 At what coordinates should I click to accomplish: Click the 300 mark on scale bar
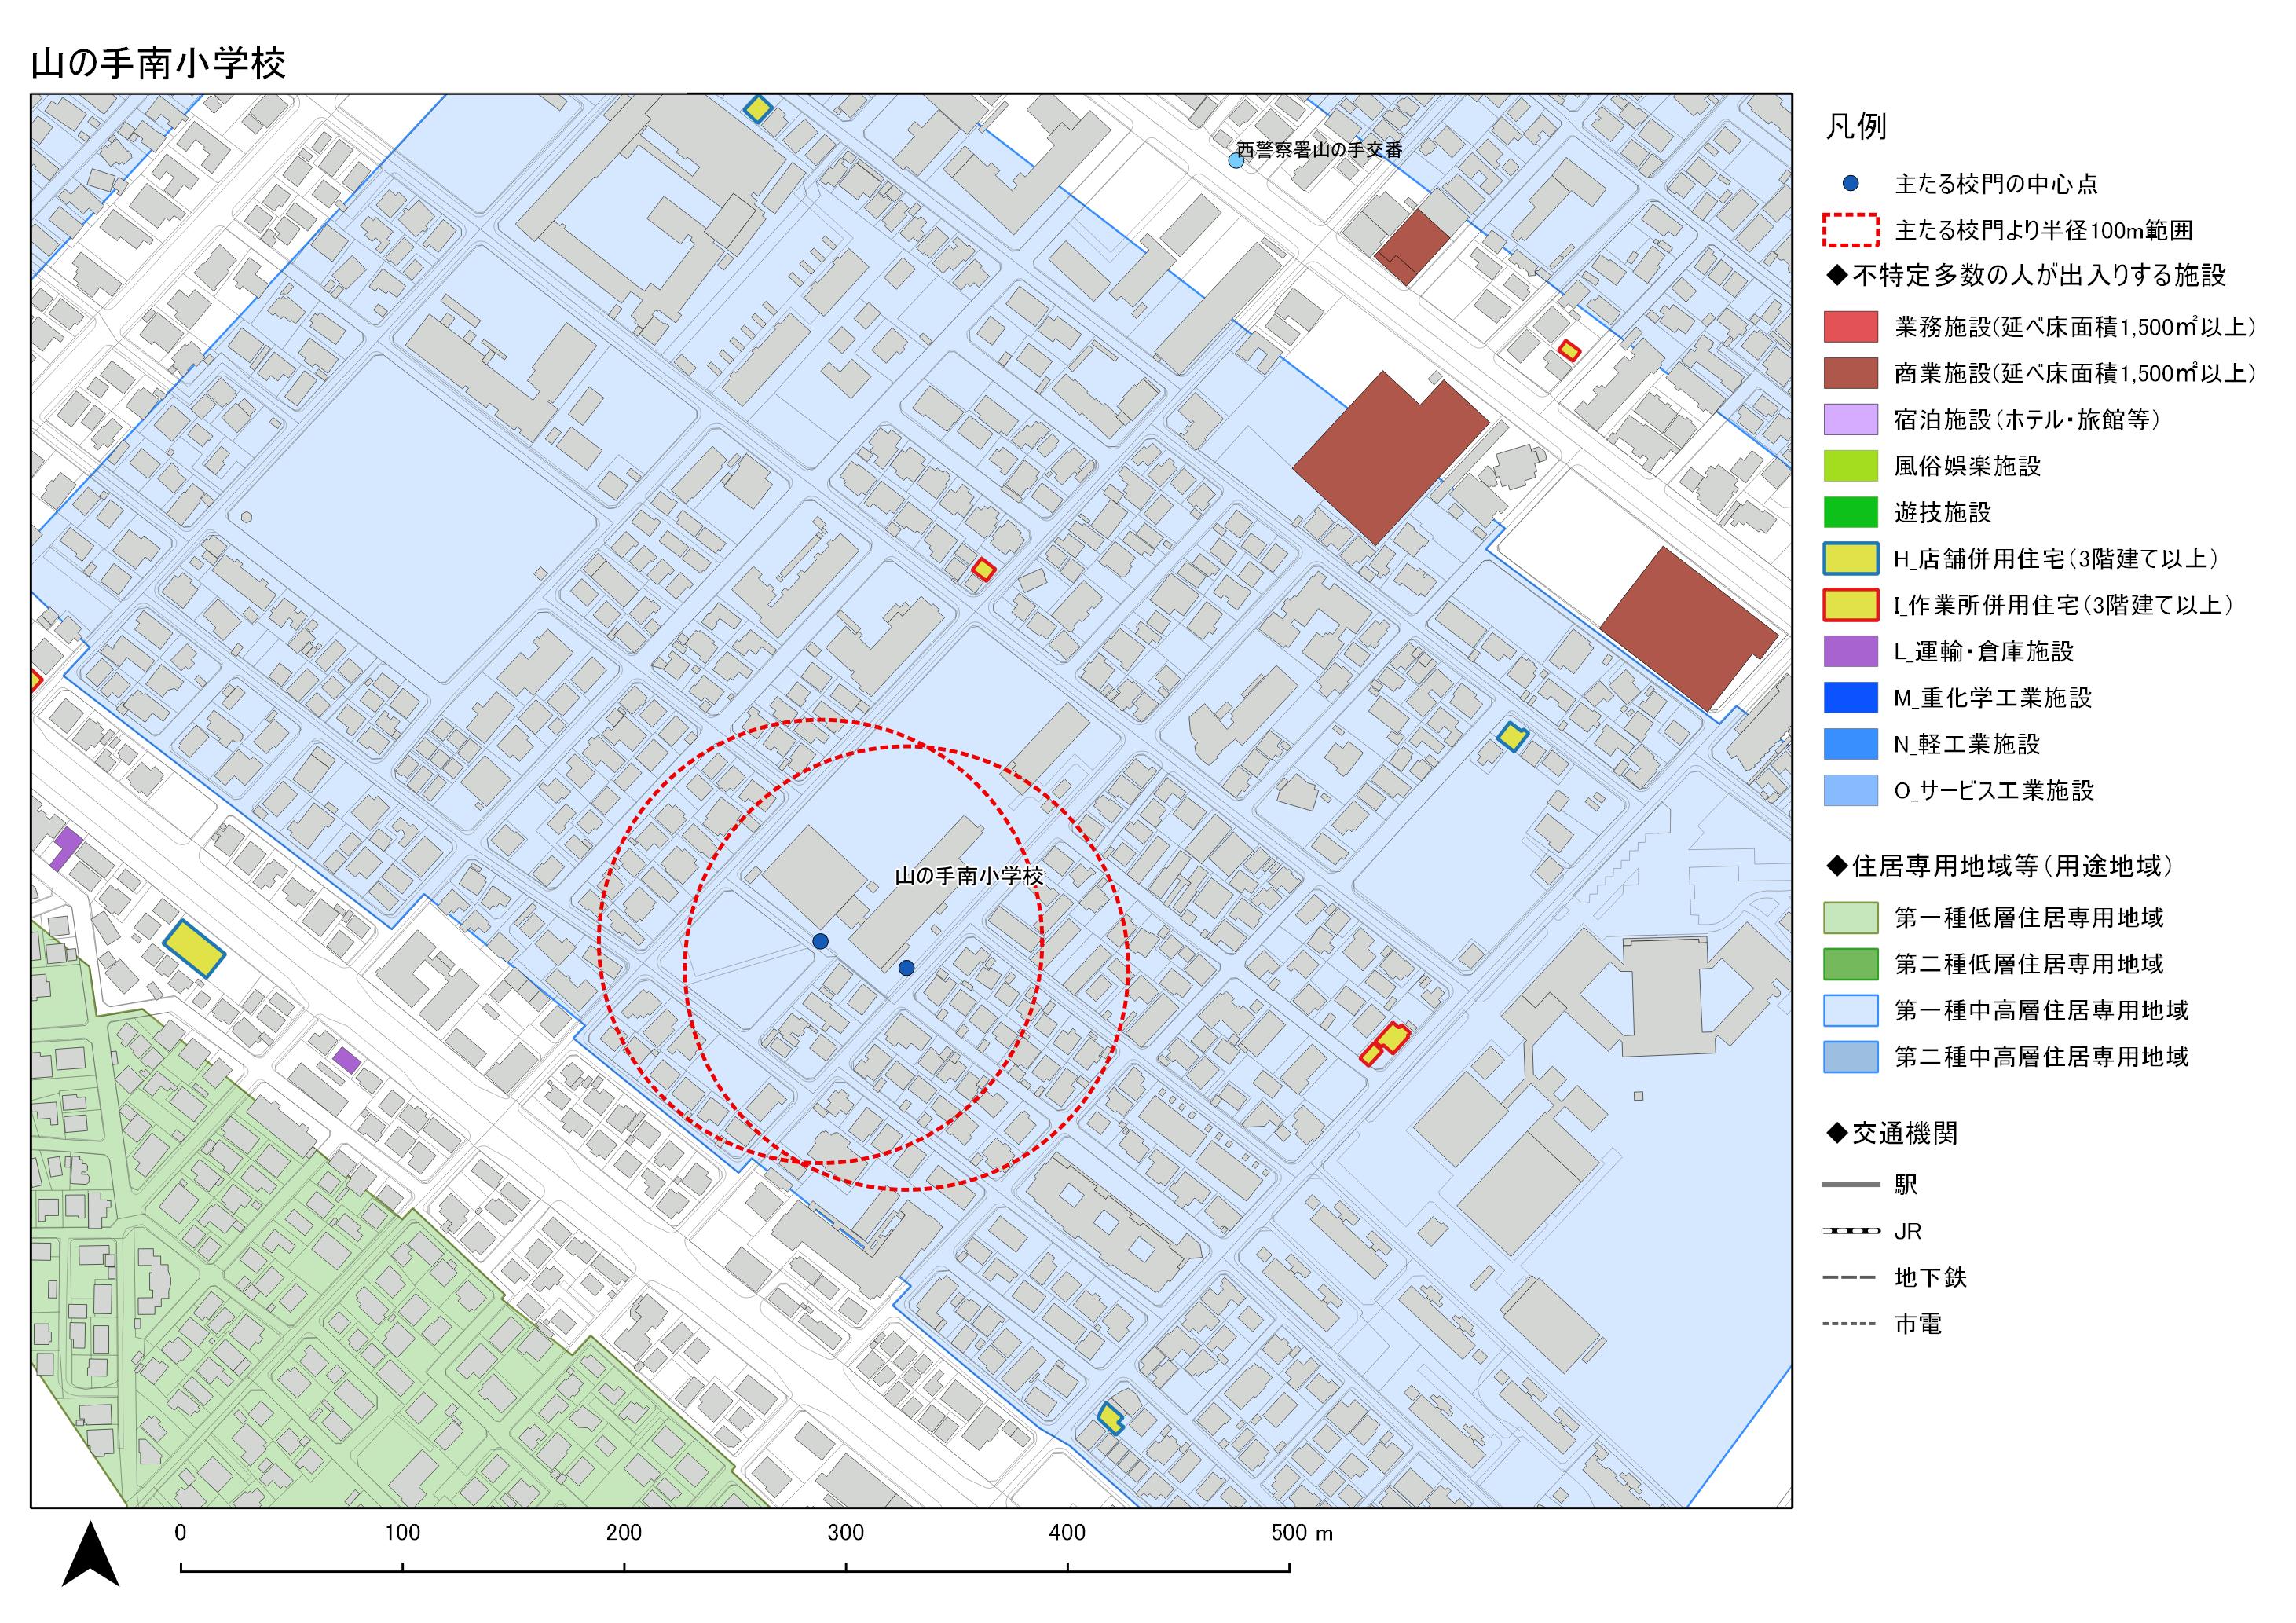tap(846, 1533)
